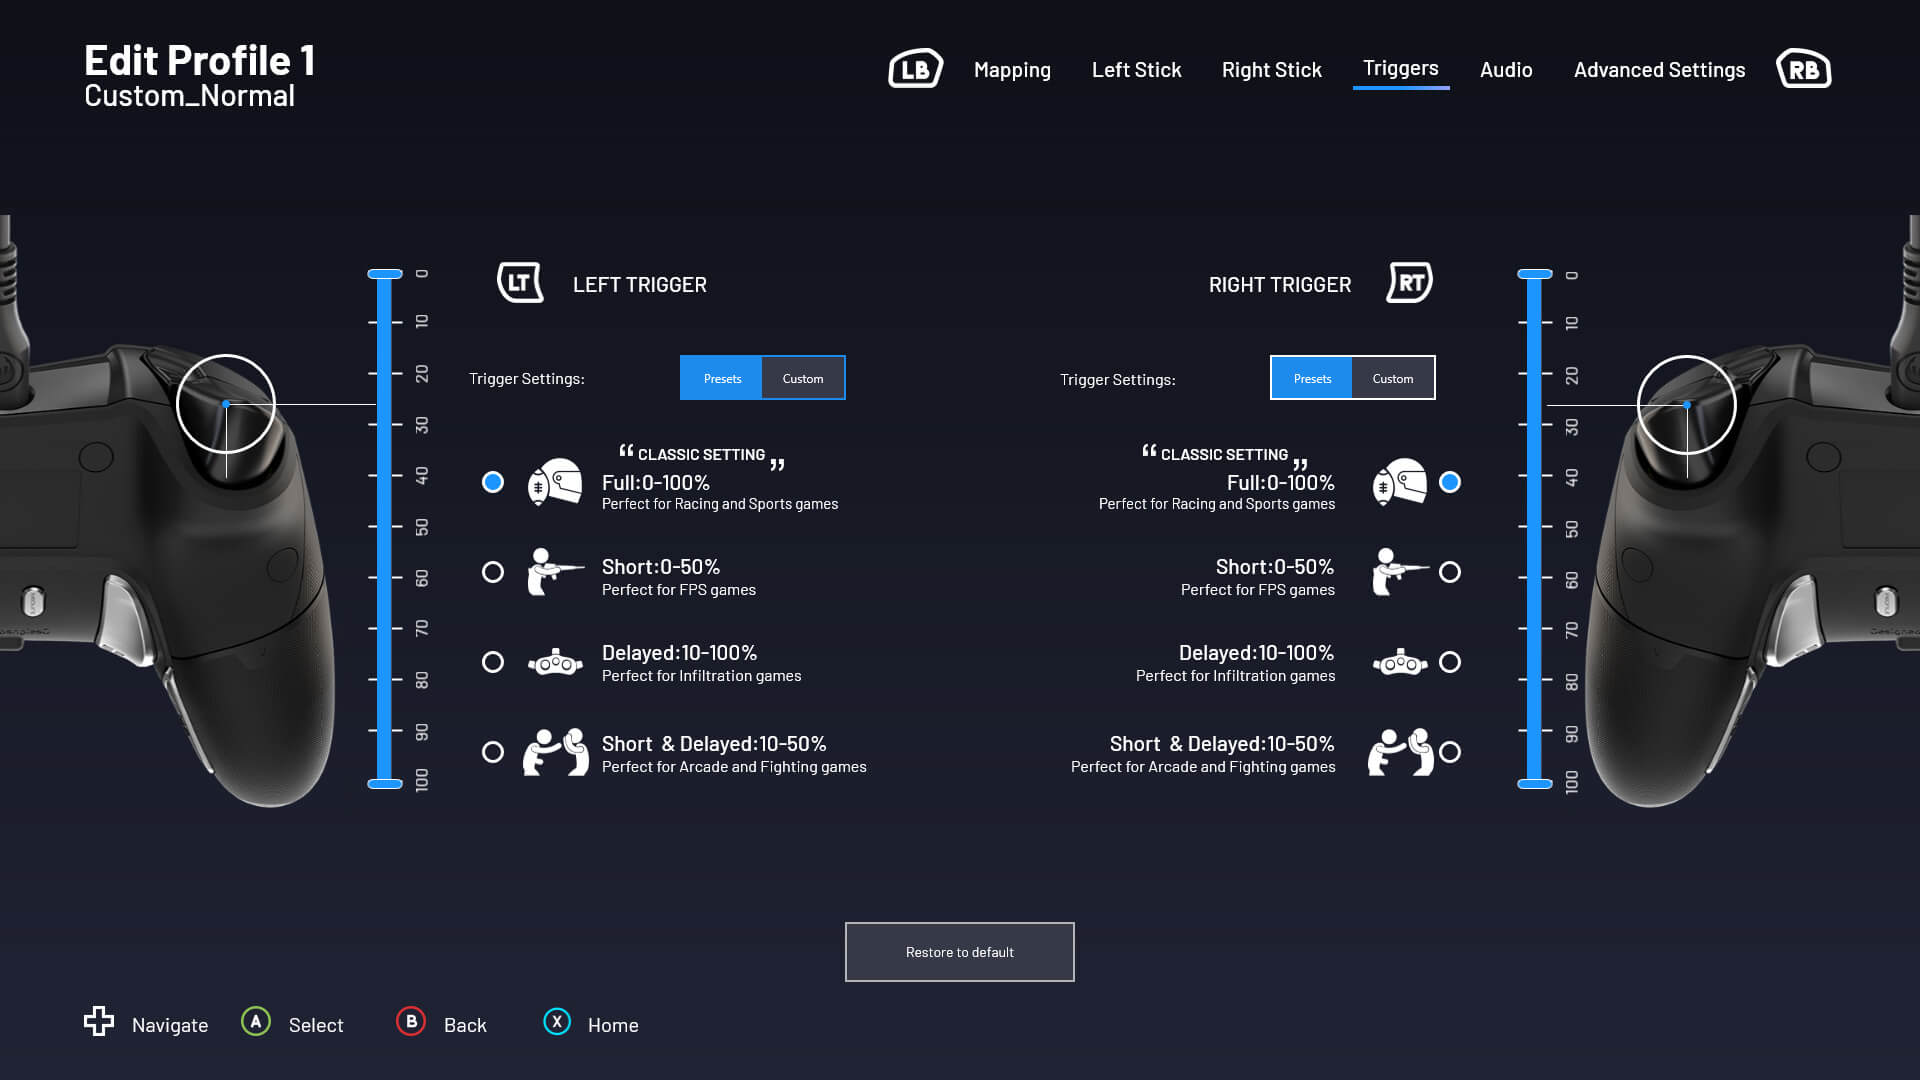Click the RT right trigger icon
The image size is (1920, 1080).
pos(1410,283)
